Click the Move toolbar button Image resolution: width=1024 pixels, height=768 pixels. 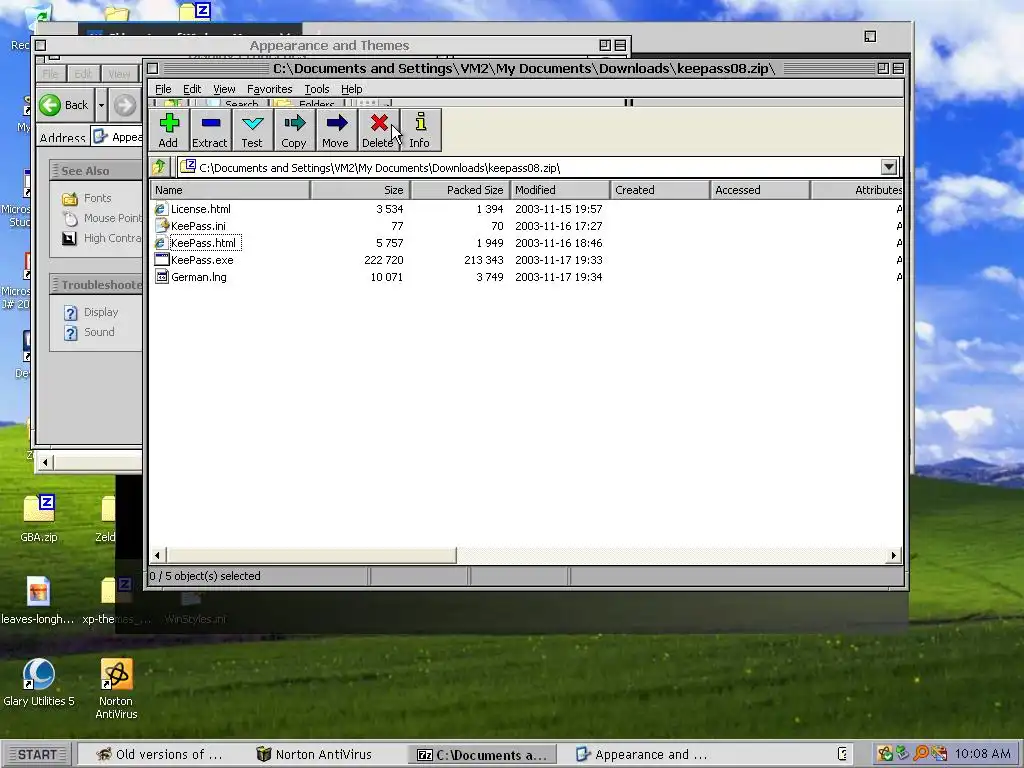point(336,130)
